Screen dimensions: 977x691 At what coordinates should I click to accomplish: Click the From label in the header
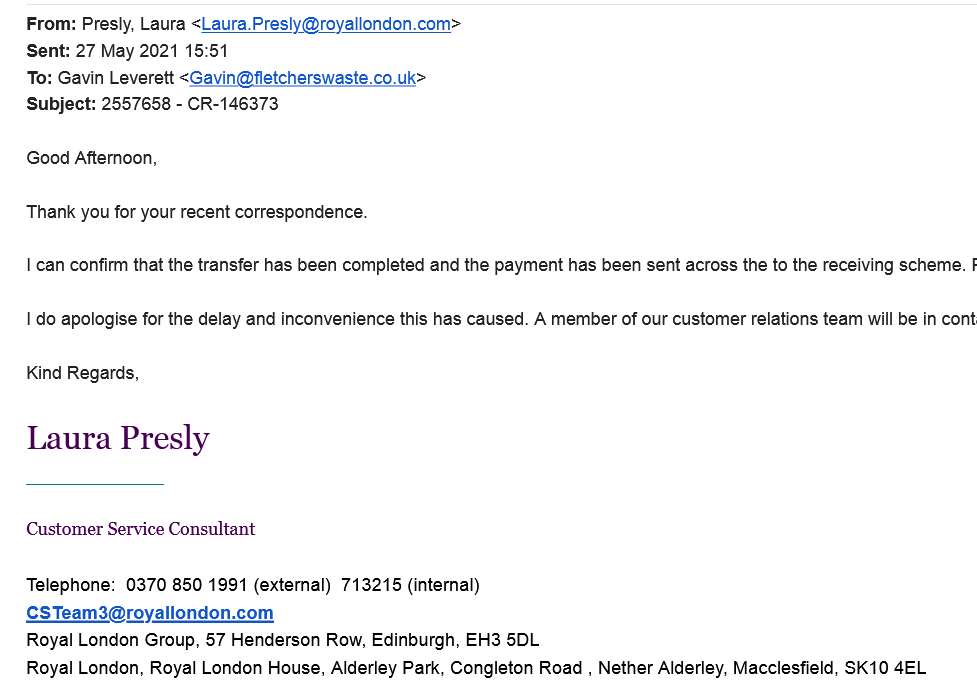pyautogui.click(x=51, y=24)
